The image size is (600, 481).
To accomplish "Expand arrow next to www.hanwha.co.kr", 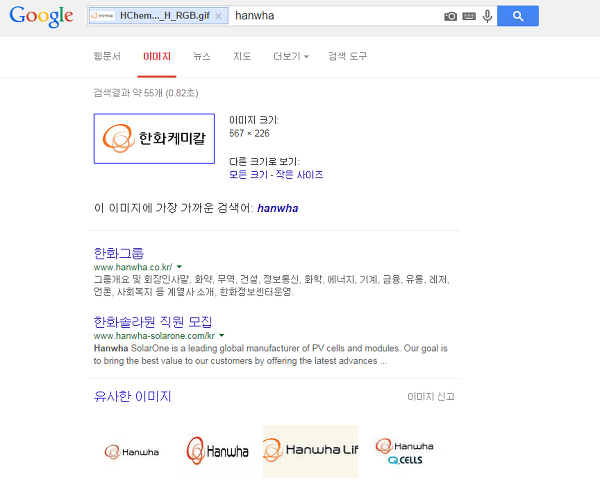I will 179,267.
